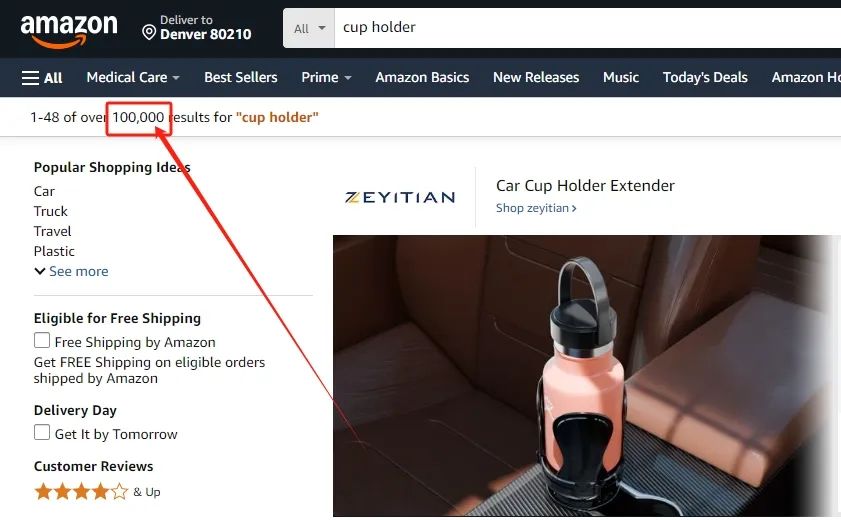Expand See more shopping ideas
Screen dimensions: 841x520
point(71,271)
